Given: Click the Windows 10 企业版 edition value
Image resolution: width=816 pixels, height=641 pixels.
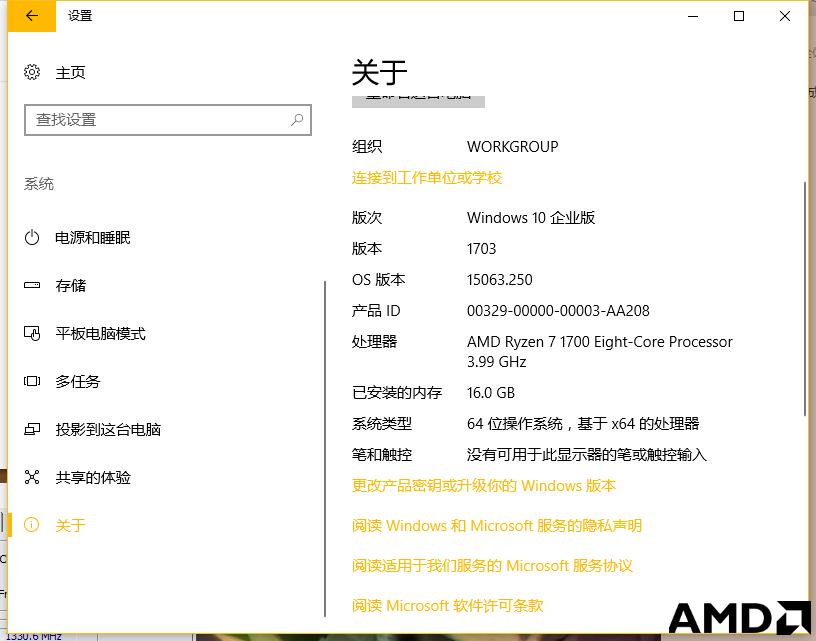Looking at the screenshot, I should pyautogui.click(x=531, y=217).
